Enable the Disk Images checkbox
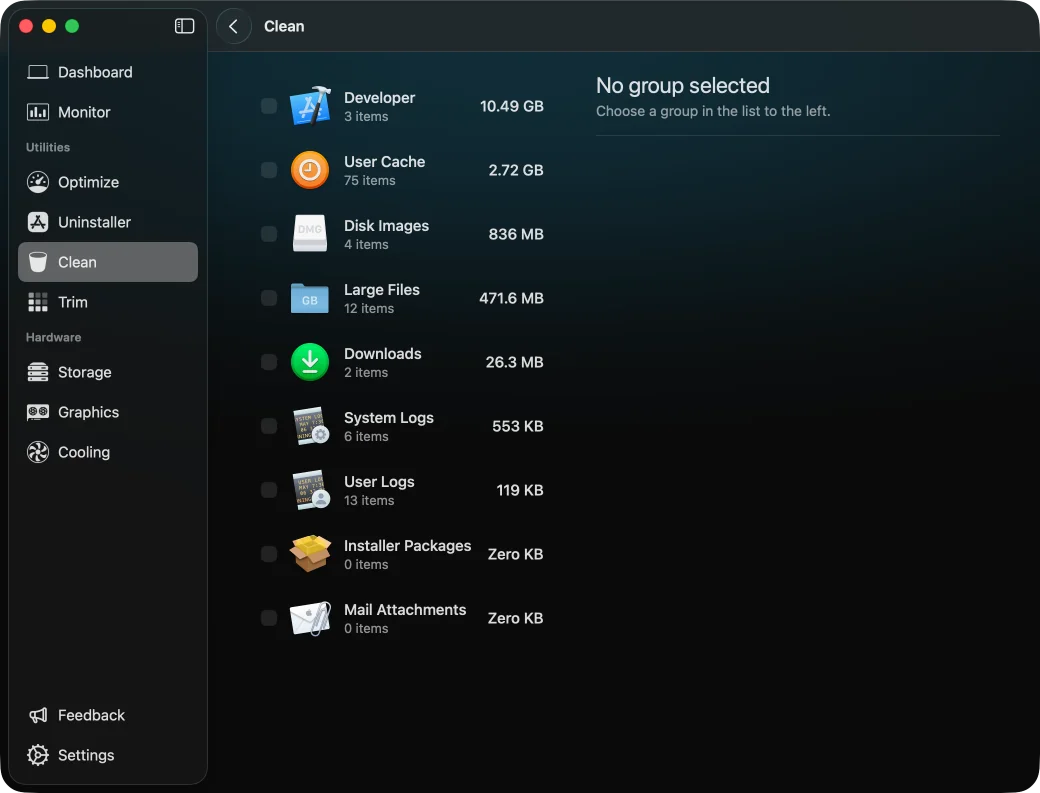 click(269, 234)
